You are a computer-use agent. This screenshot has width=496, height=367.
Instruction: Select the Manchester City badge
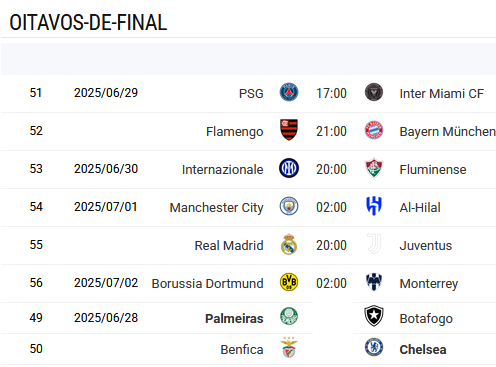(289, 206)
